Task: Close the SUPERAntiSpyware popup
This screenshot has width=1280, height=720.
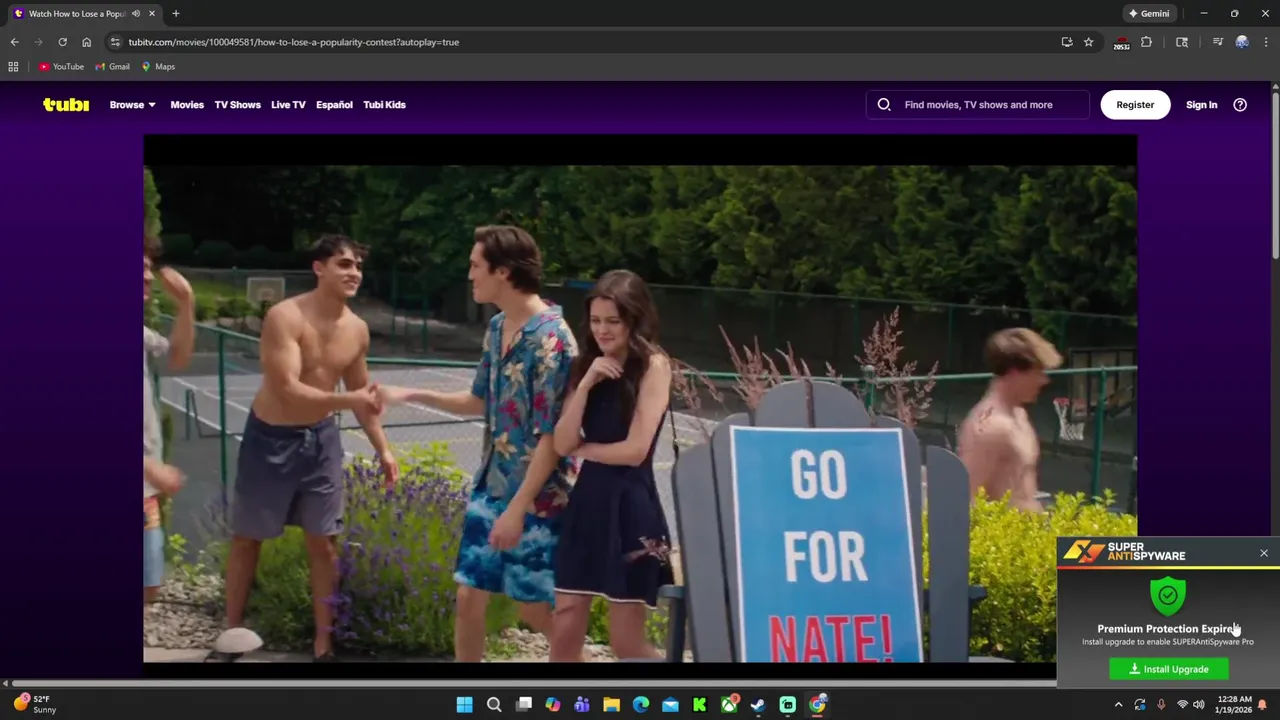Action: 1264,553
